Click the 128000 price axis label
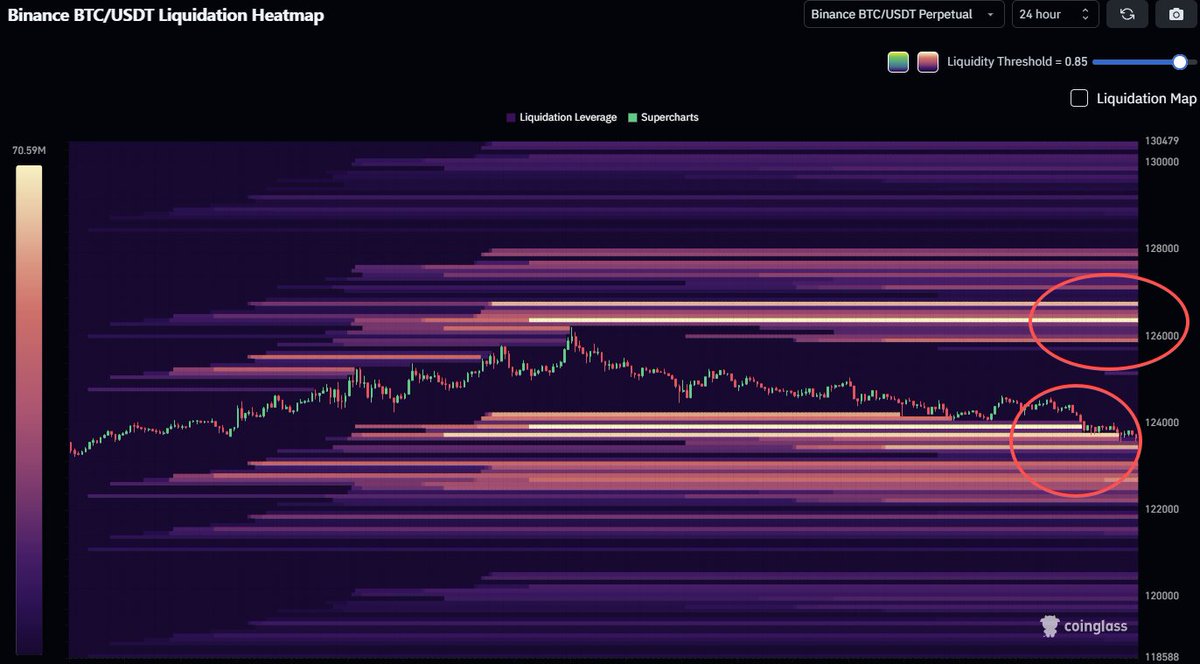This screenshot has width=1200, height=664. (1164, 249)
